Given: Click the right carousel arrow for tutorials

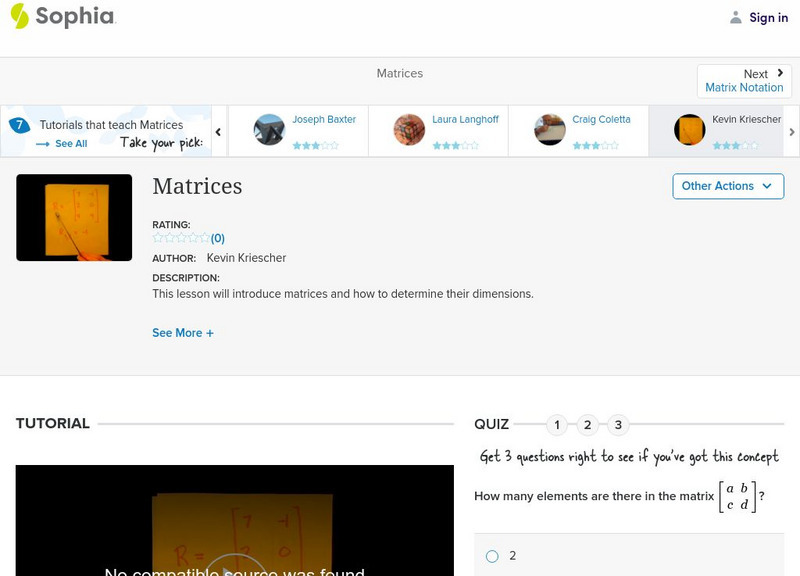Looking at the screenshot, I should [791, 132].
